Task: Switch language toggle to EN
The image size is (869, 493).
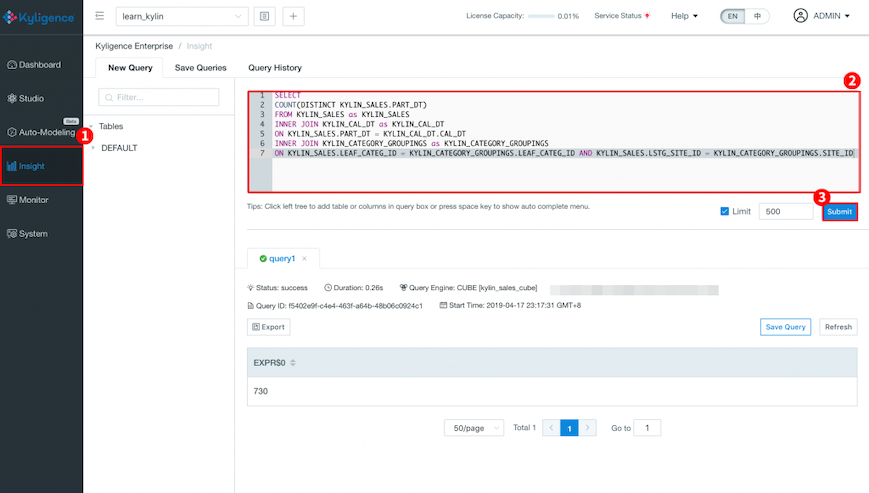Action: point(733,16)
